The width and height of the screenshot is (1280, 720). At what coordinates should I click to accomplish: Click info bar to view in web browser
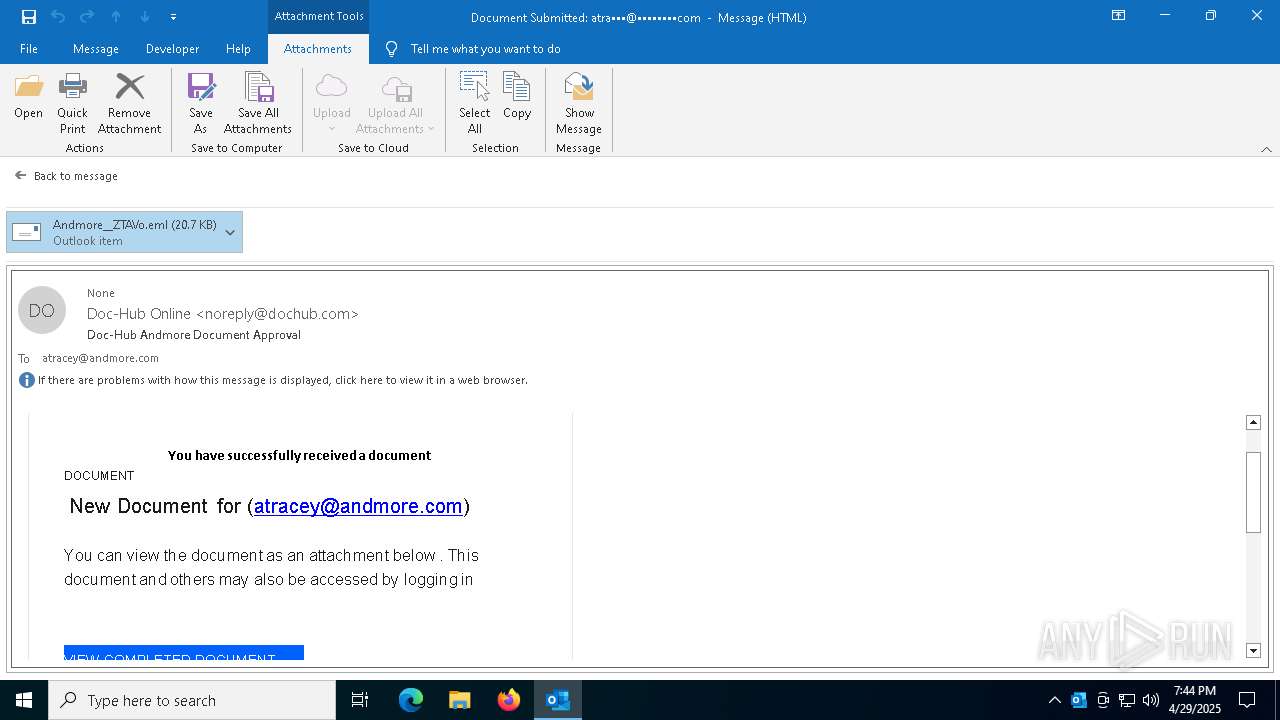283,380
